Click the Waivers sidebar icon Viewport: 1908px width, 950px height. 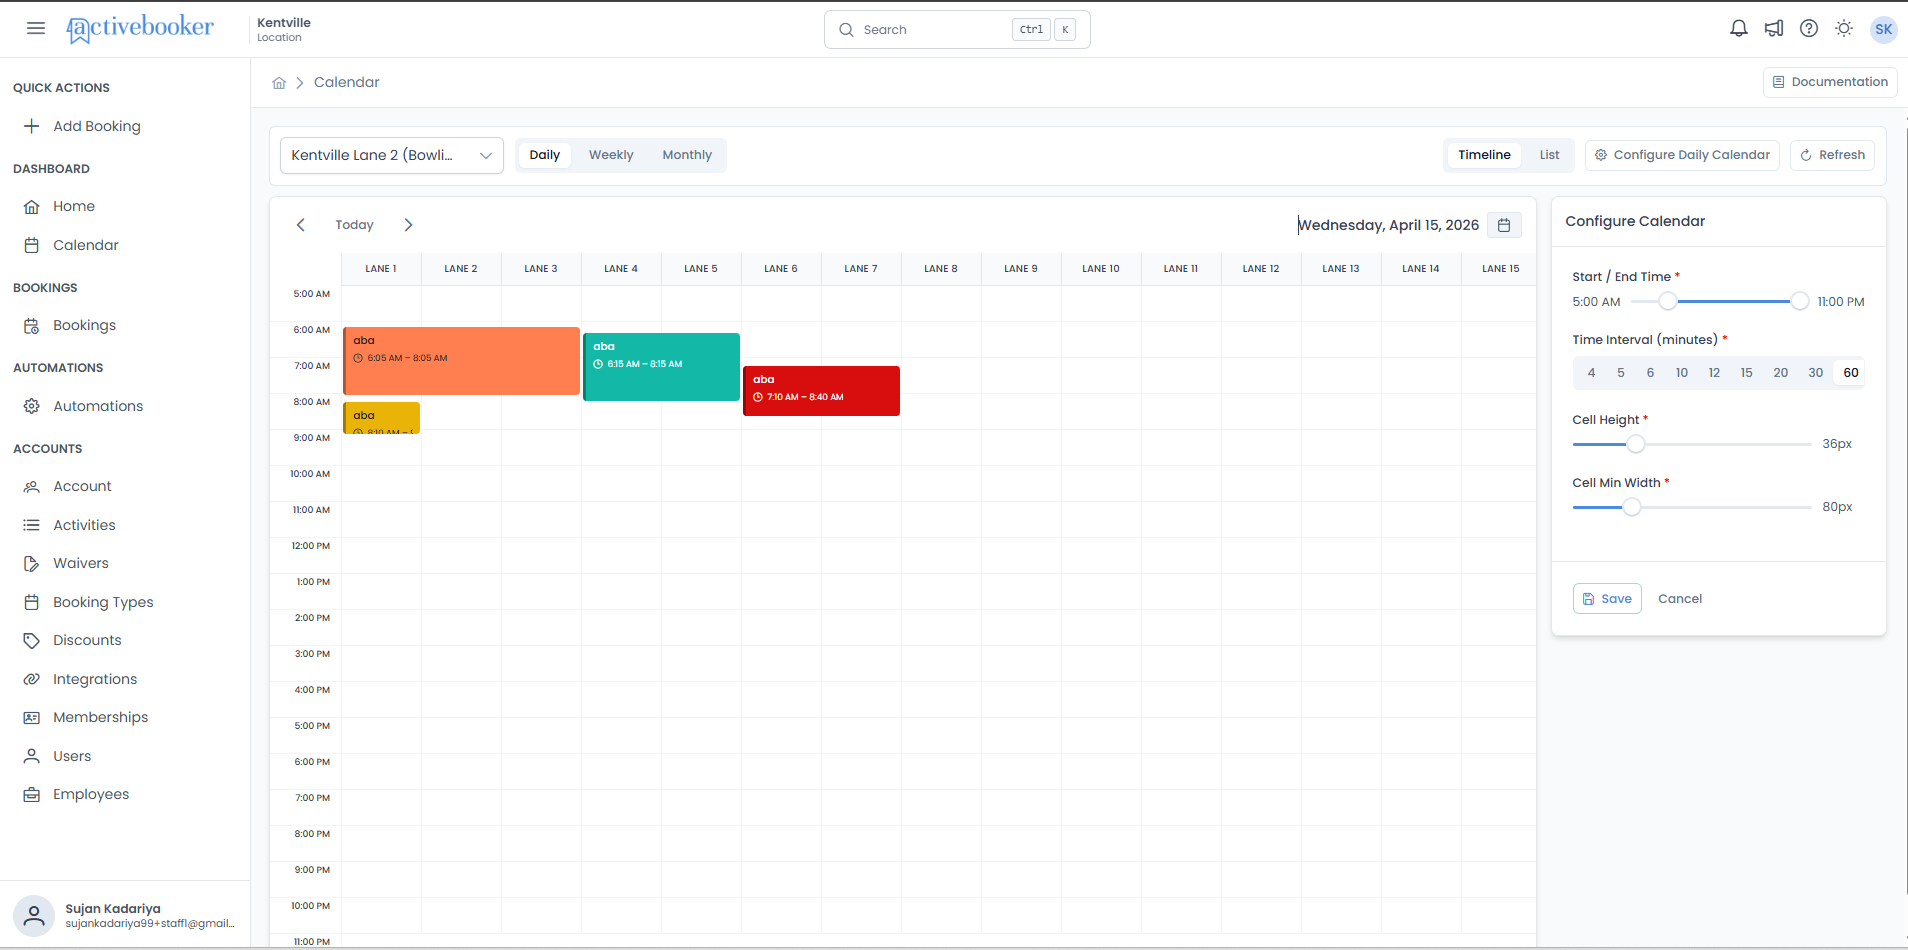point(32,564)
